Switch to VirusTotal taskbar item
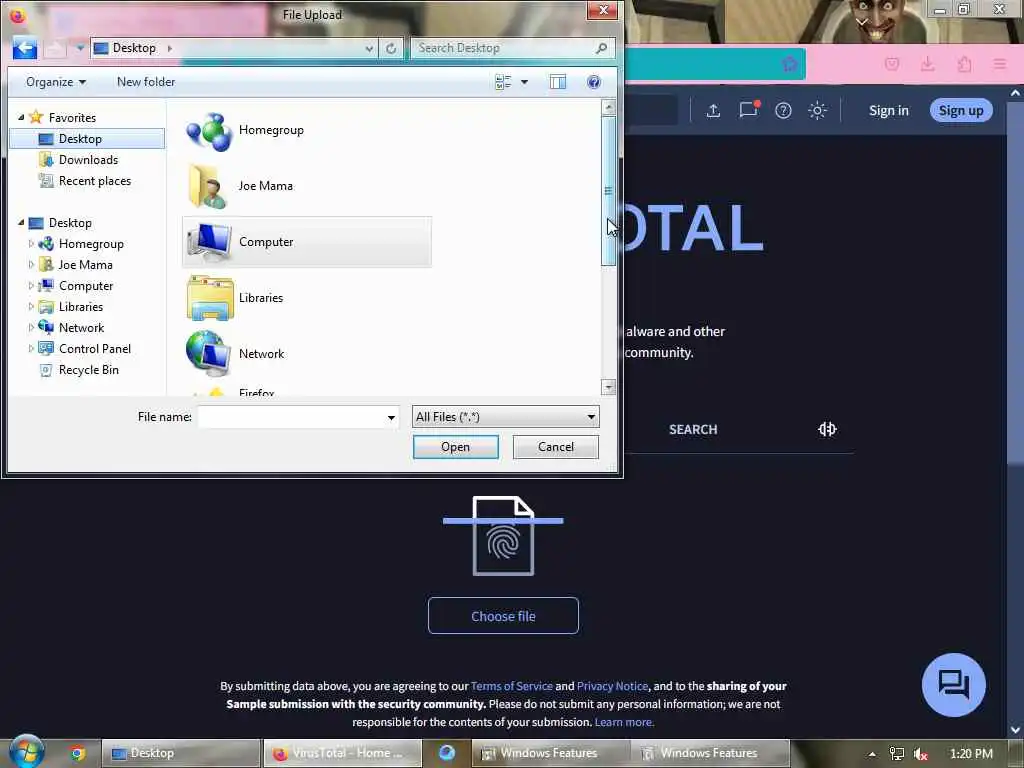This screenshot has width=1024, height=768. (341, 753)
